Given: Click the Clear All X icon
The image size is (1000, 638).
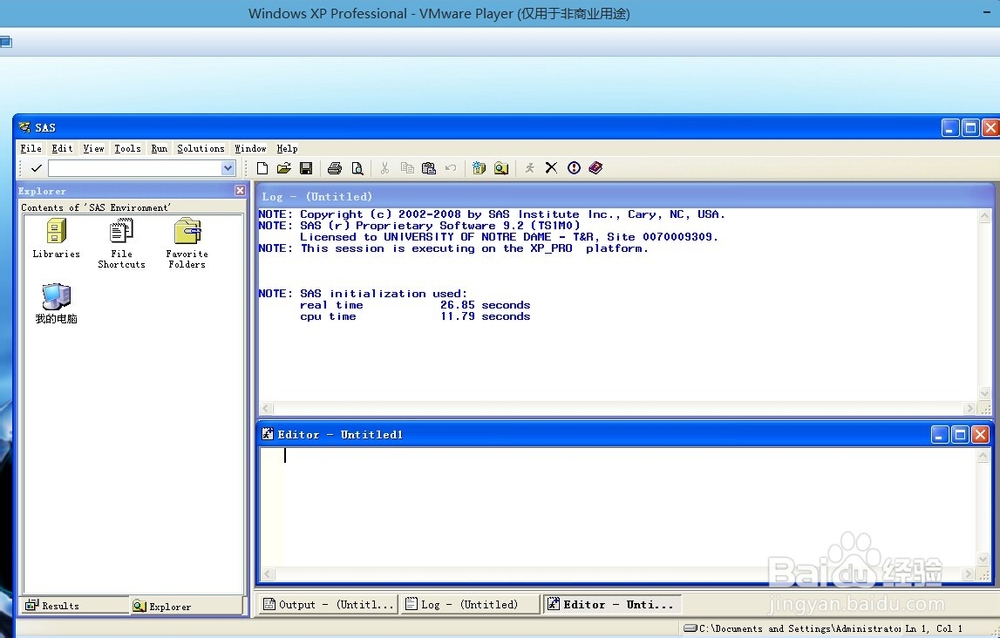Looking at the screenshot, I should 552,168.
